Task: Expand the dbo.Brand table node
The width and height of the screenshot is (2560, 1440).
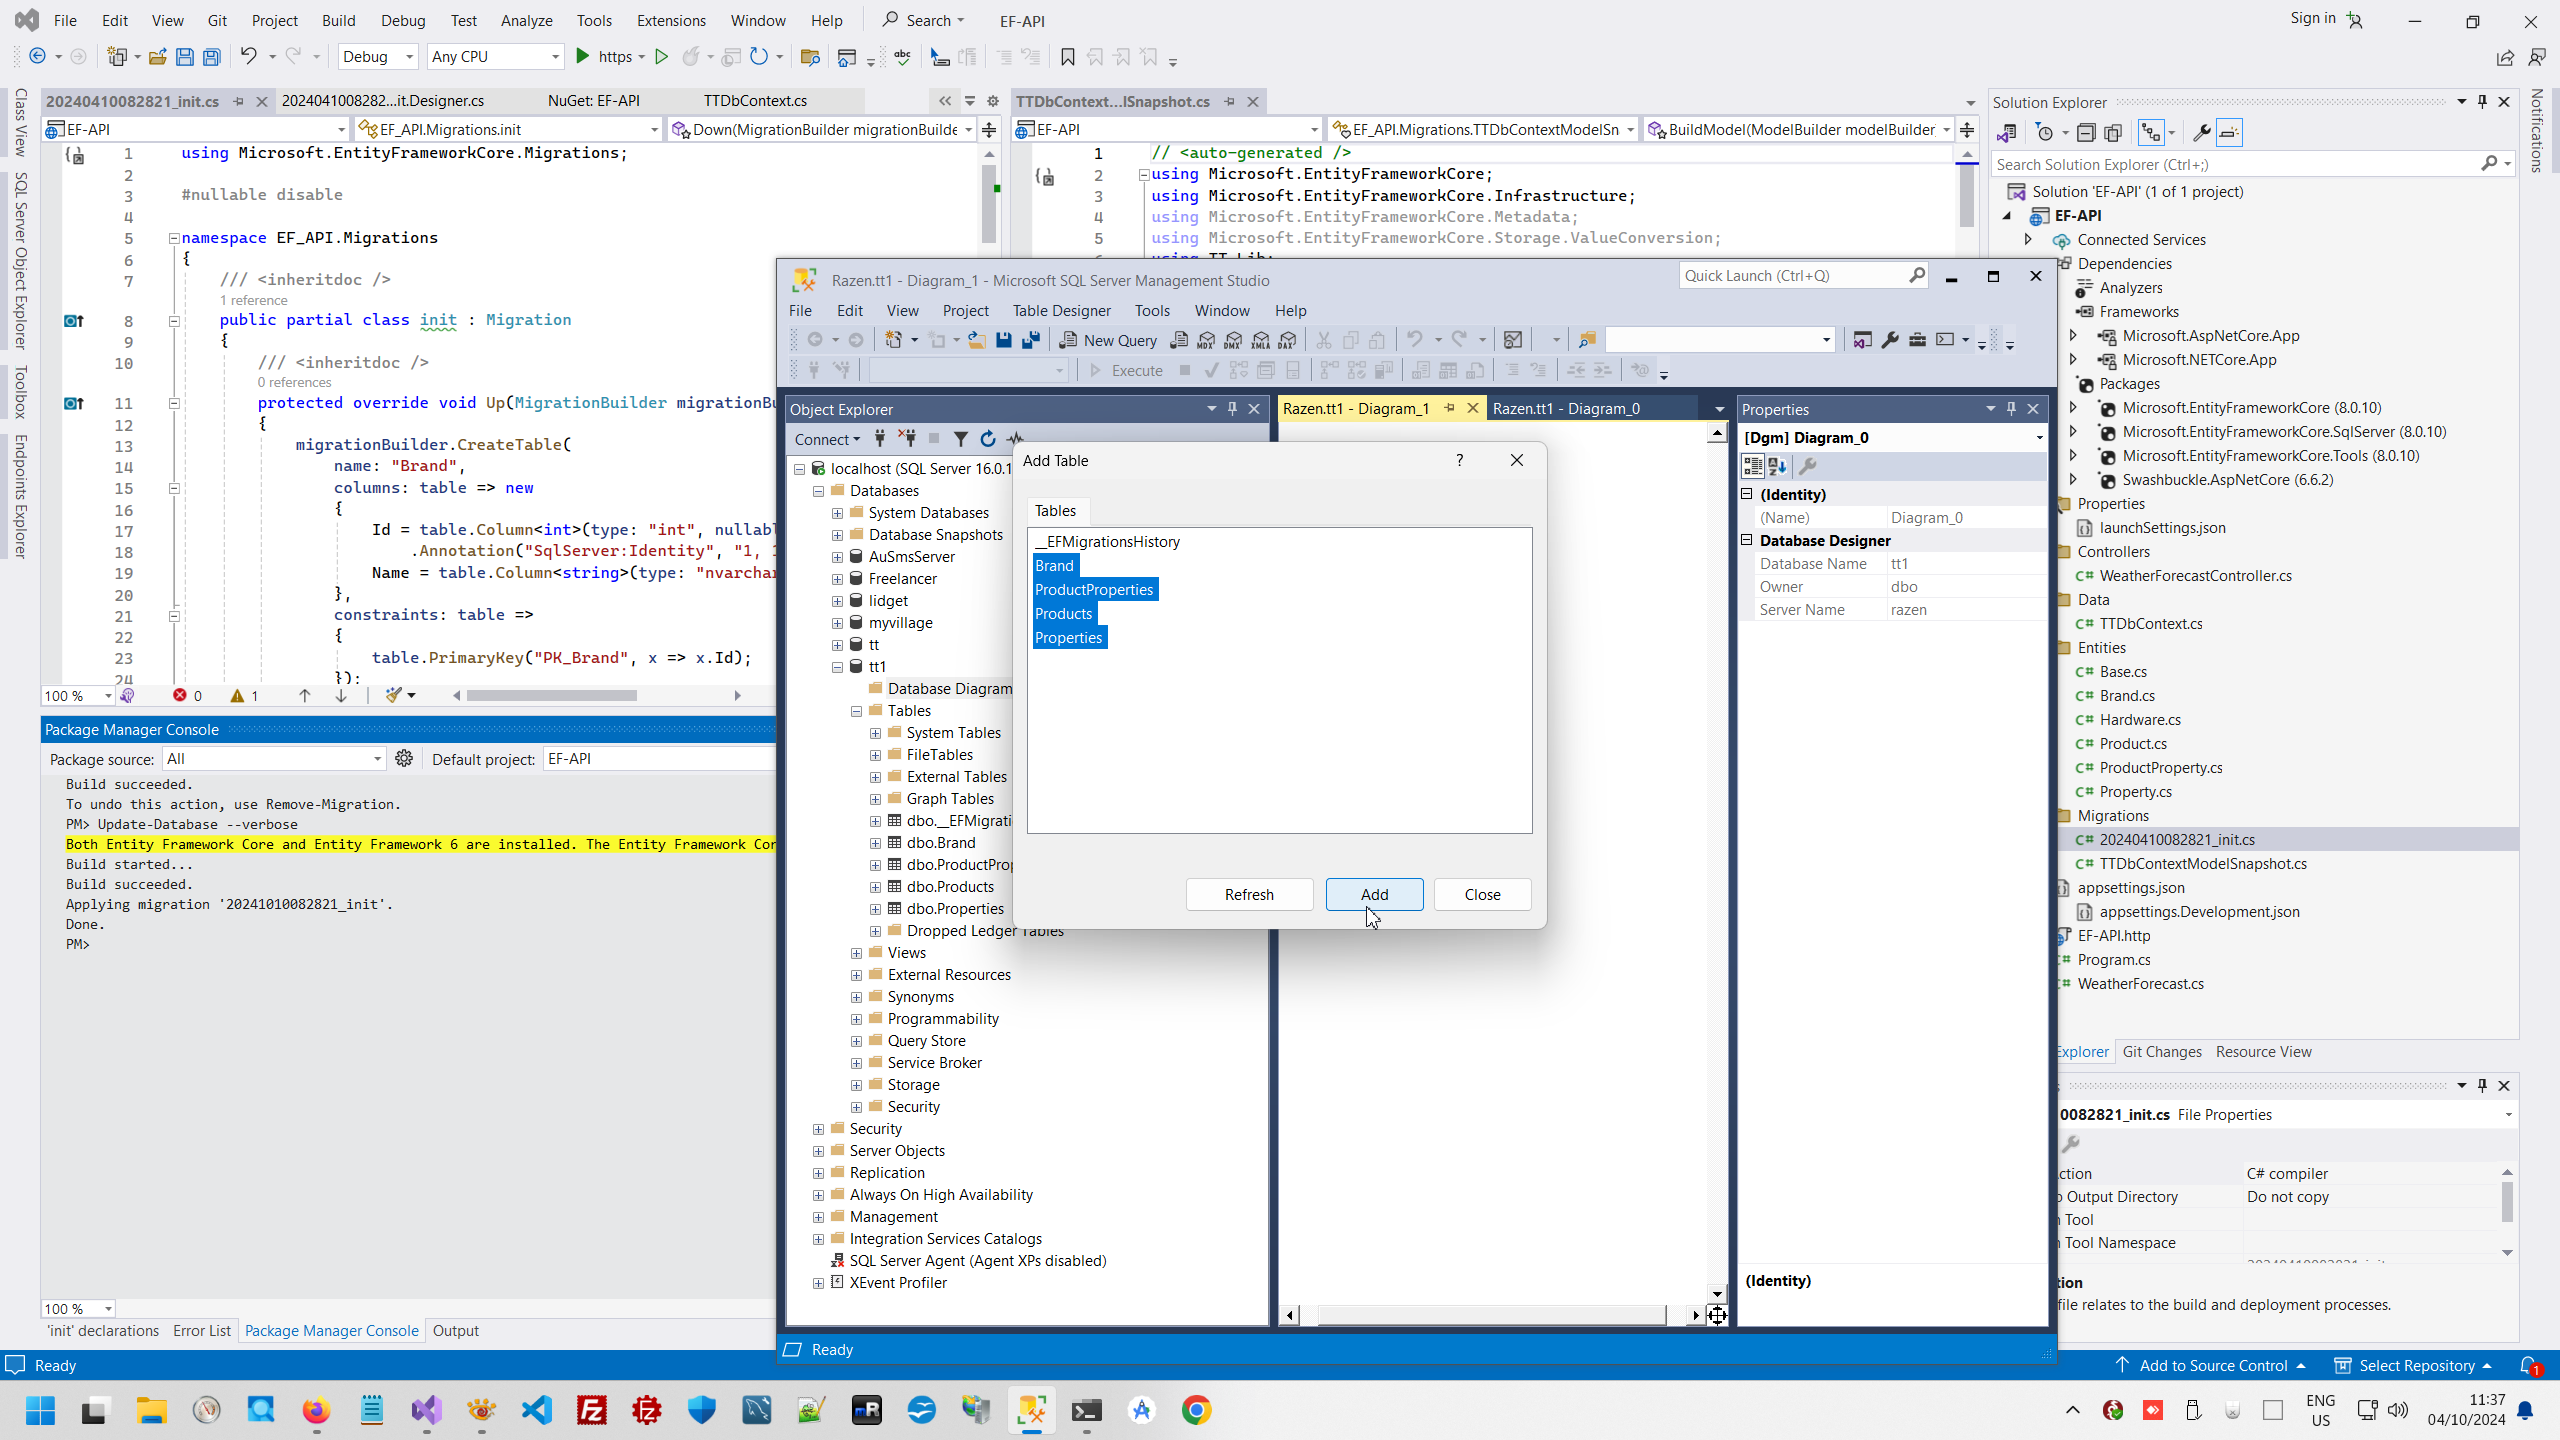Action: pyautogui.click(x=876, y=843)
